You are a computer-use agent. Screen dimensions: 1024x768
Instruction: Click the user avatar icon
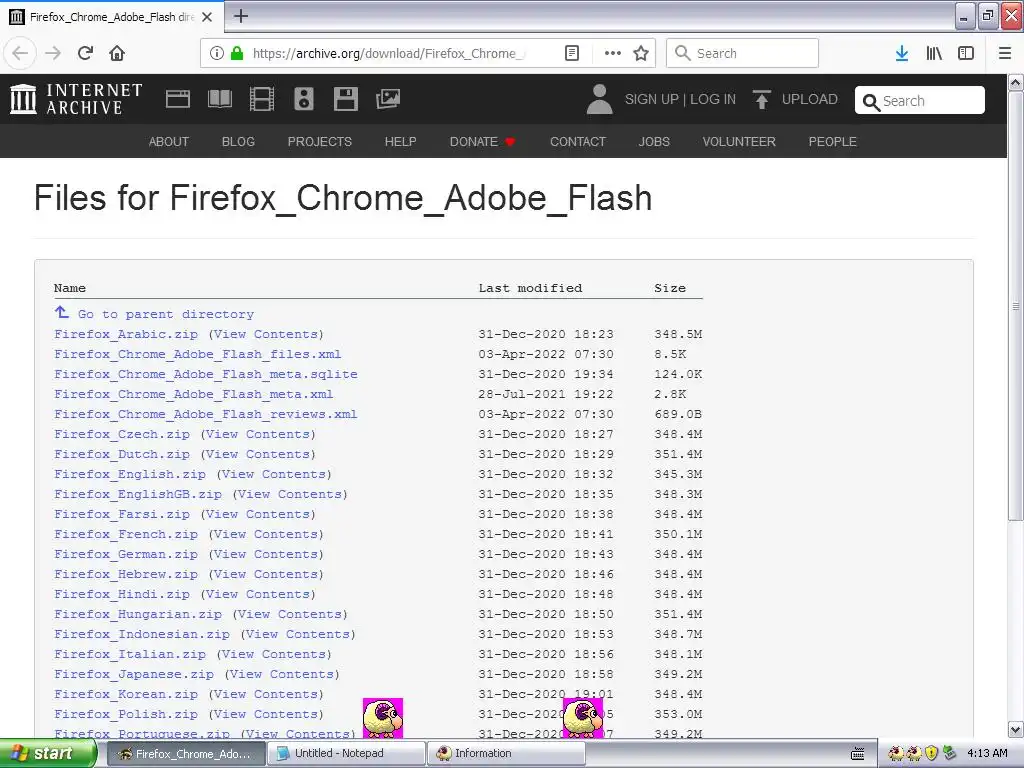[x=600, y=99]
